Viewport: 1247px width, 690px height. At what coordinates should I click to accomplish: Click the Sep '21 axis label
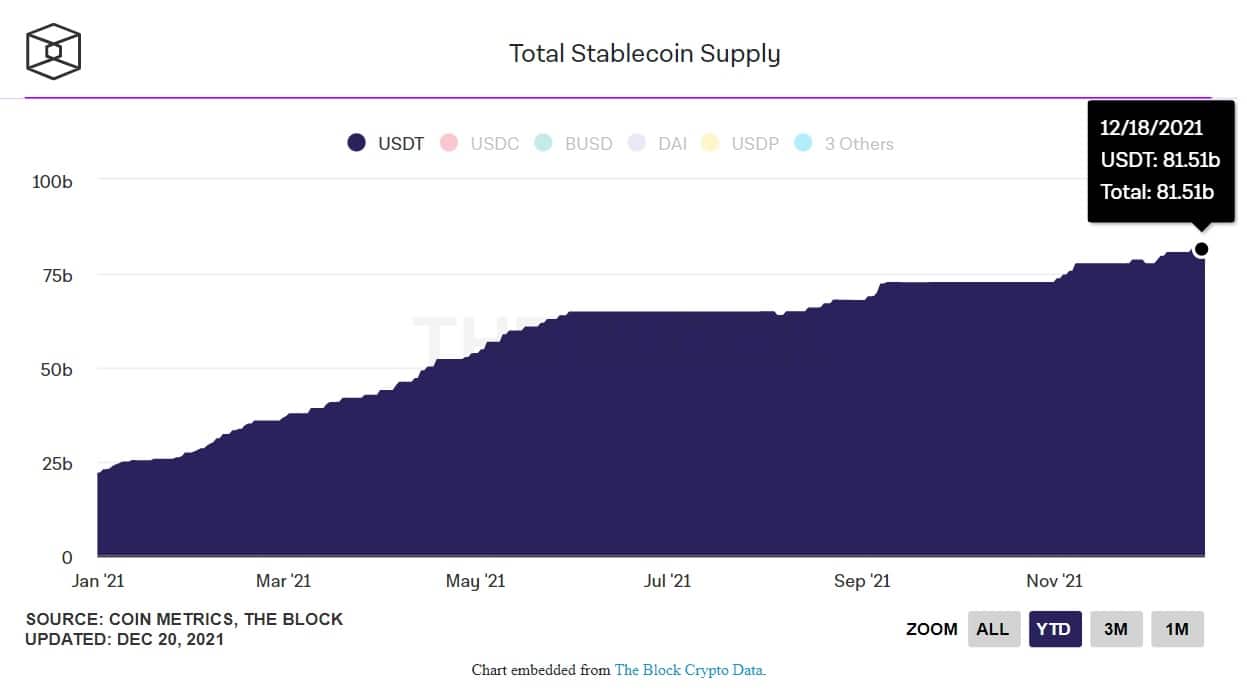862,581
